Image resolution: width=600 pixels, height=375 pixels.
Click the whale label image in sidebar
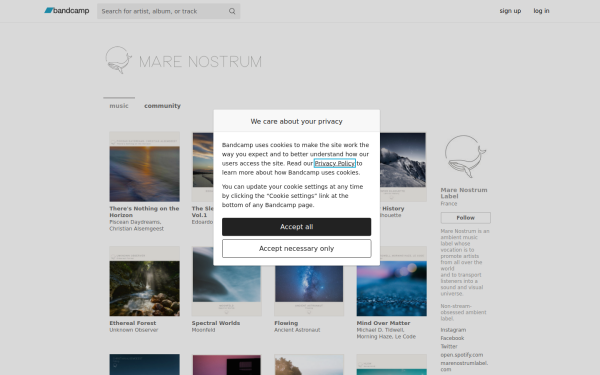(465, 157)
